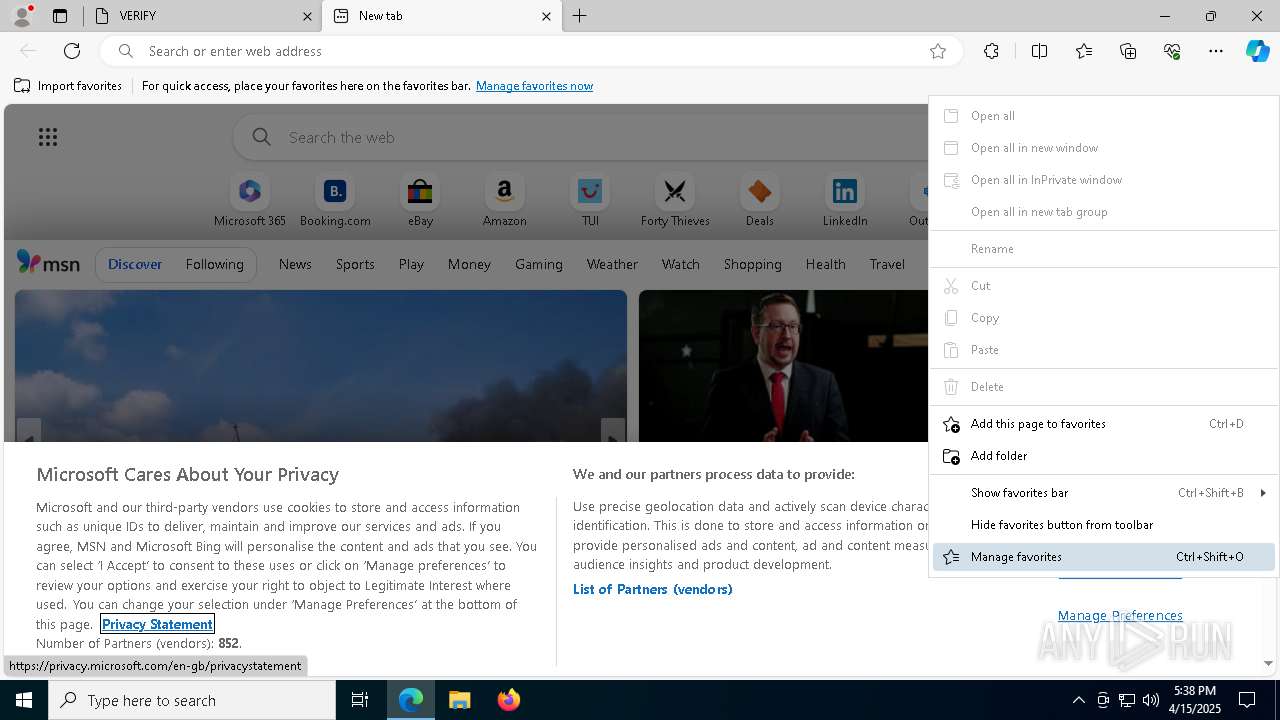Open eBay shortcut tile
The image size is (1280, 720).
[x=420, y=201]
